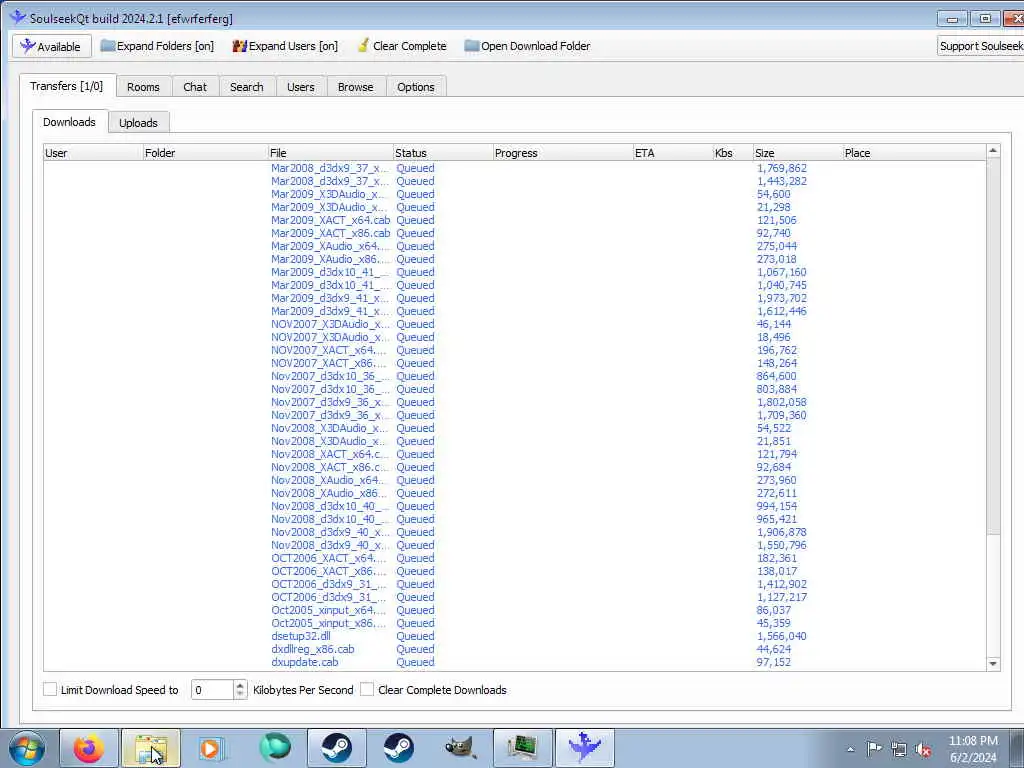
Task: Increase download speed with up spinner arrow
Action: (240, 685)
